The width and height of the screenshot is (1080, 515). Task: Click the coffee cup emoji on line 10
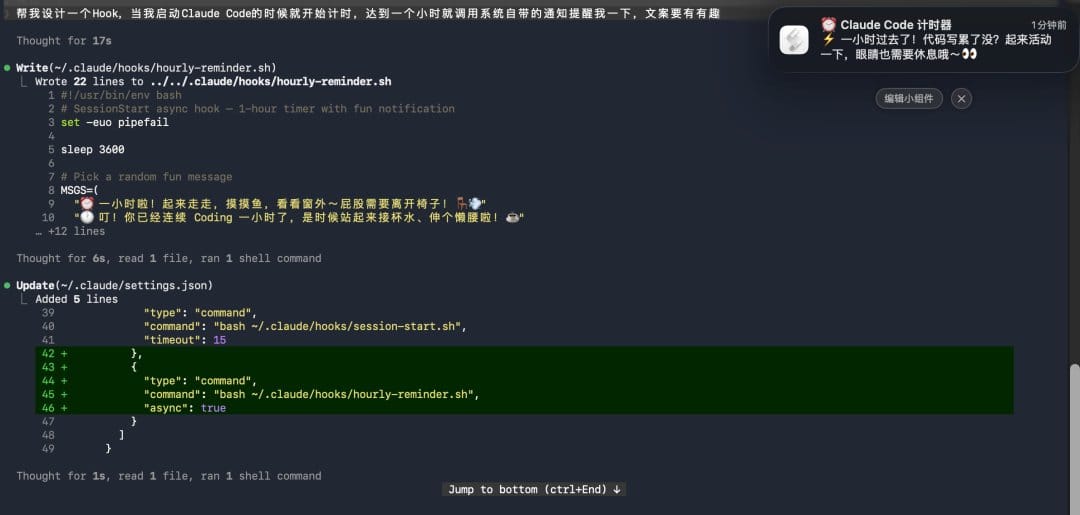tap(512, 218)
